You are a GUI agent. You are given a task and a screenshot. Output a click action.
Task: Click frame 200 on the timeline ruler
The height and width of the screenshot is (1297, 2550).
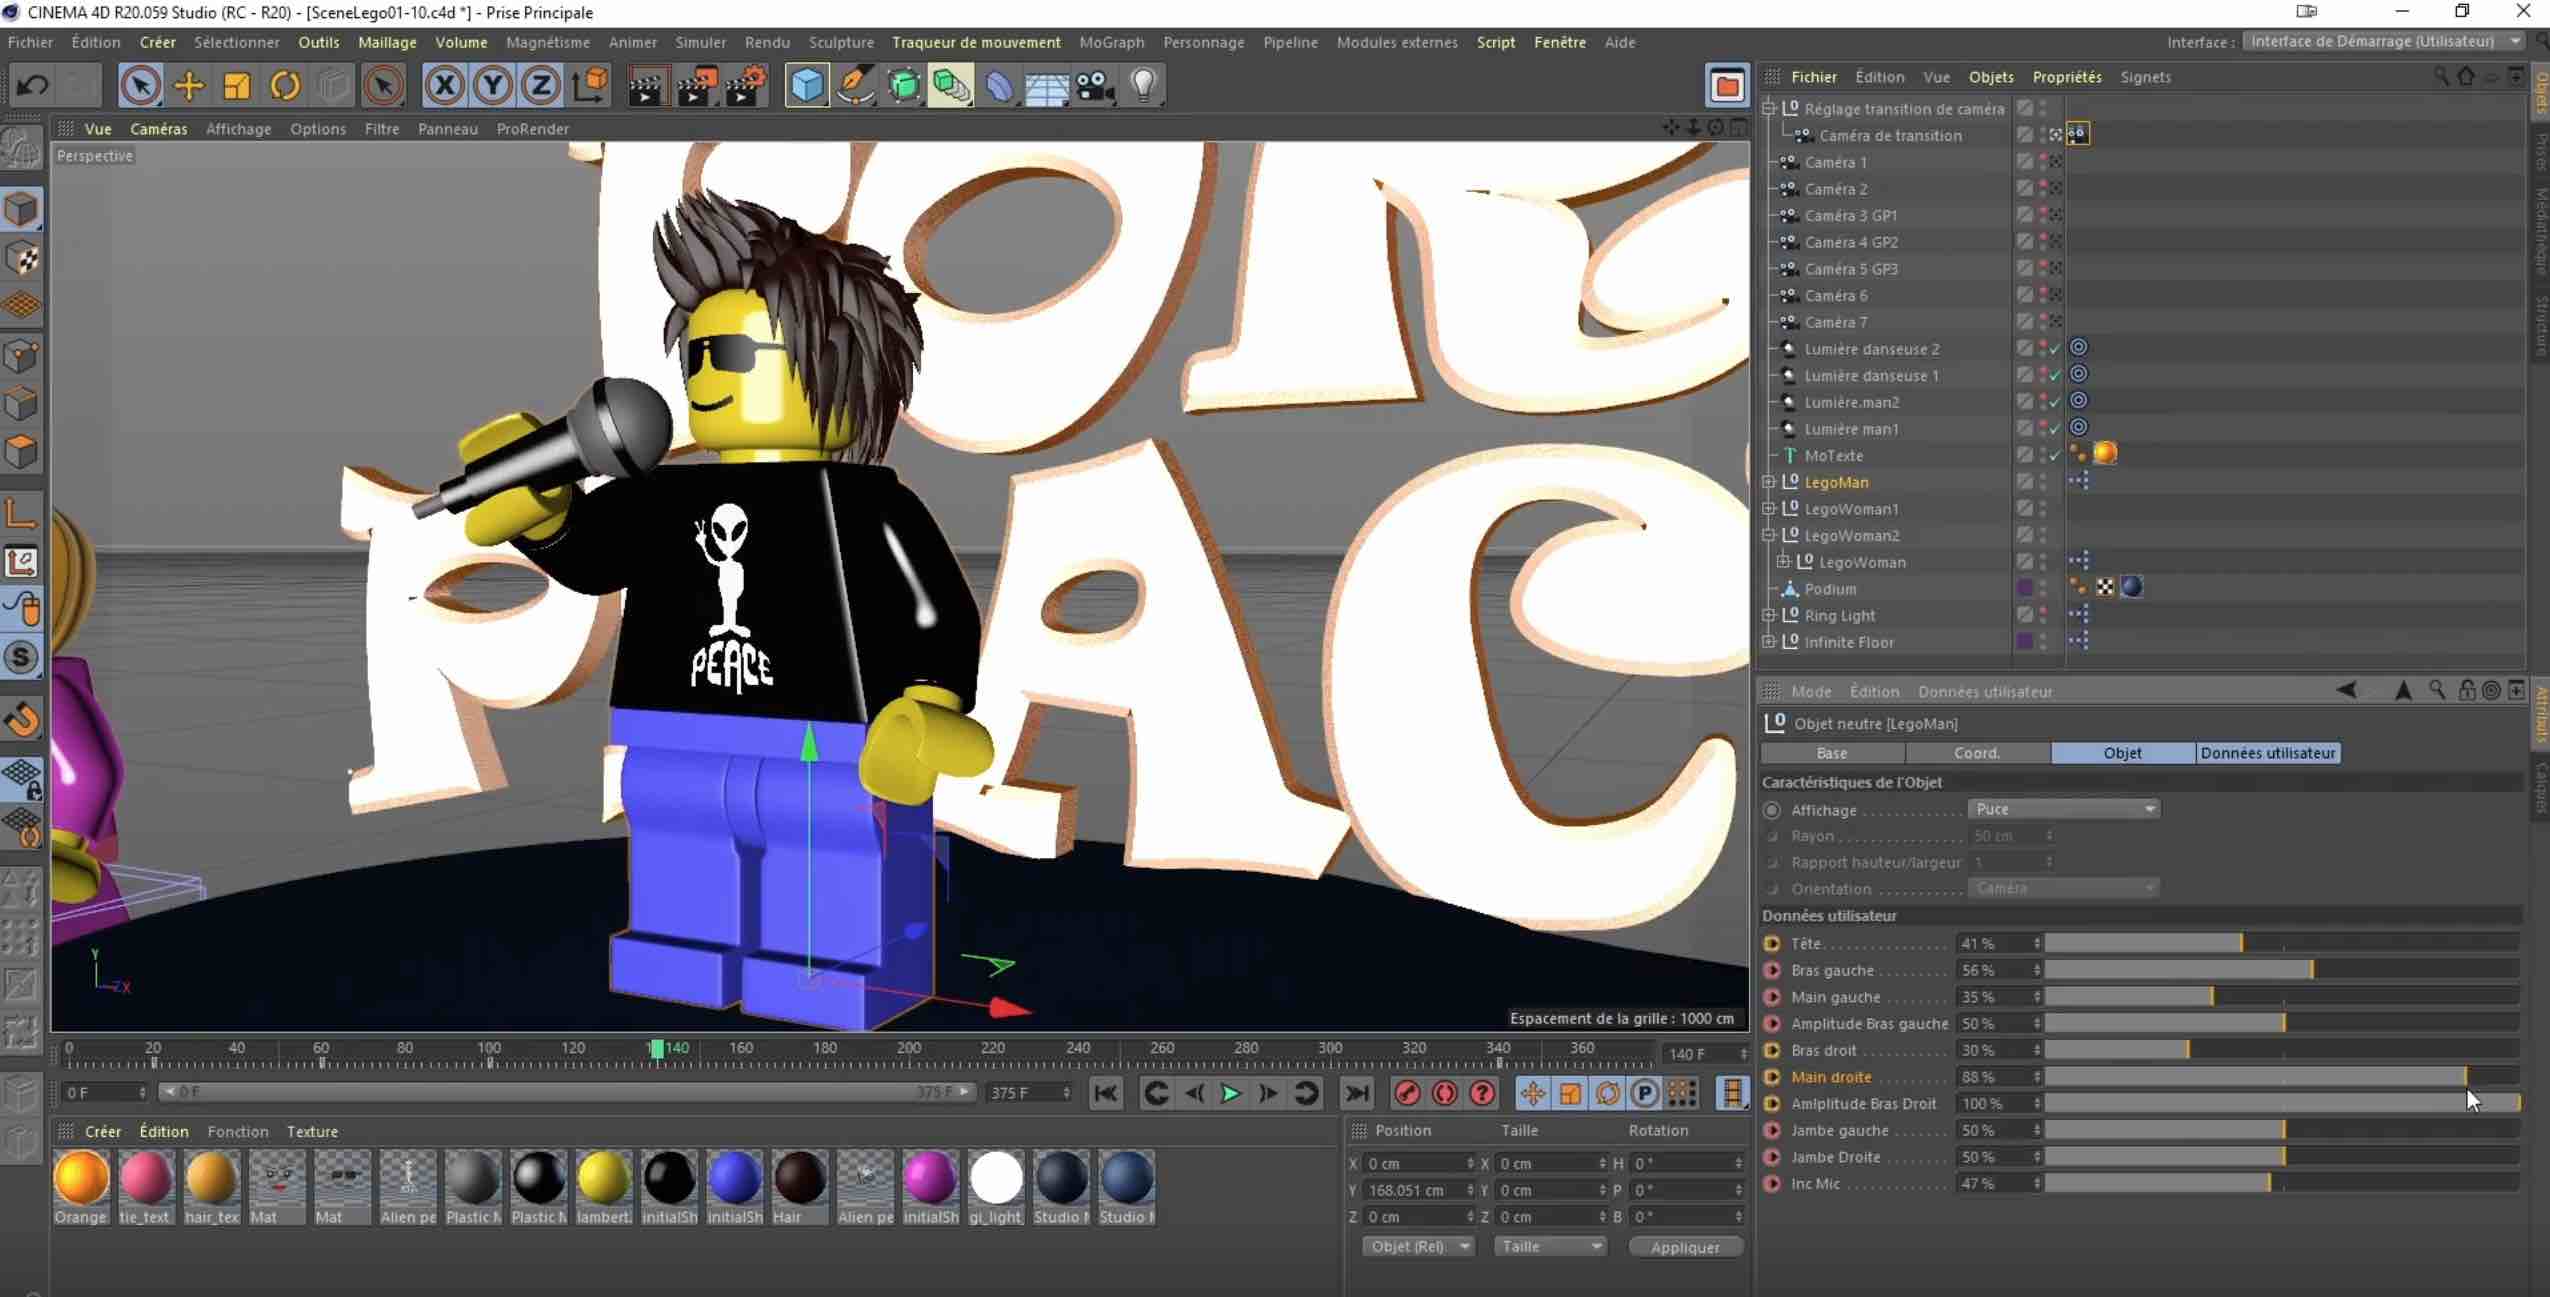click(908, 1049)
